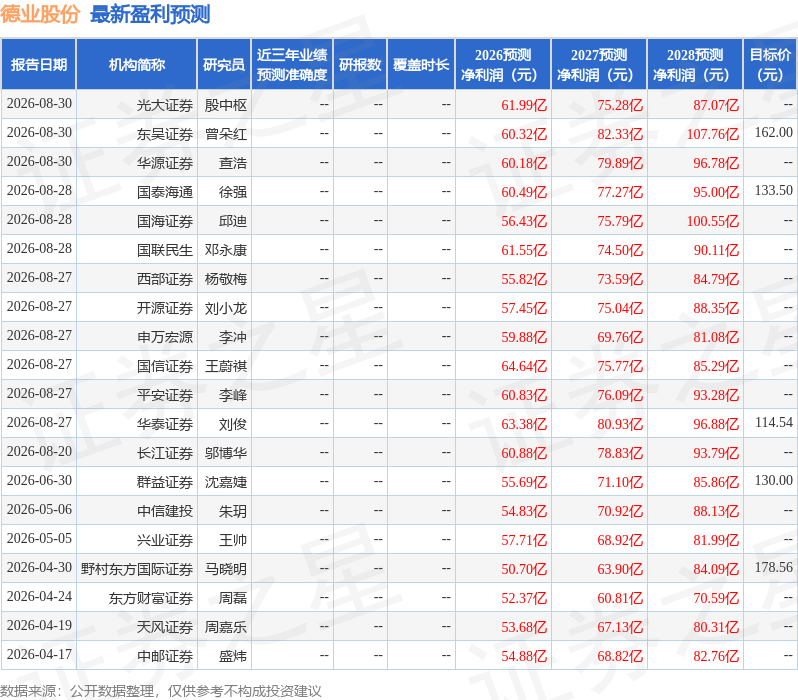Viewport: 798px width, 700px height.
Task: Select the 近三年业绩预测准确度 header
Action: click(x=292, y=65)
